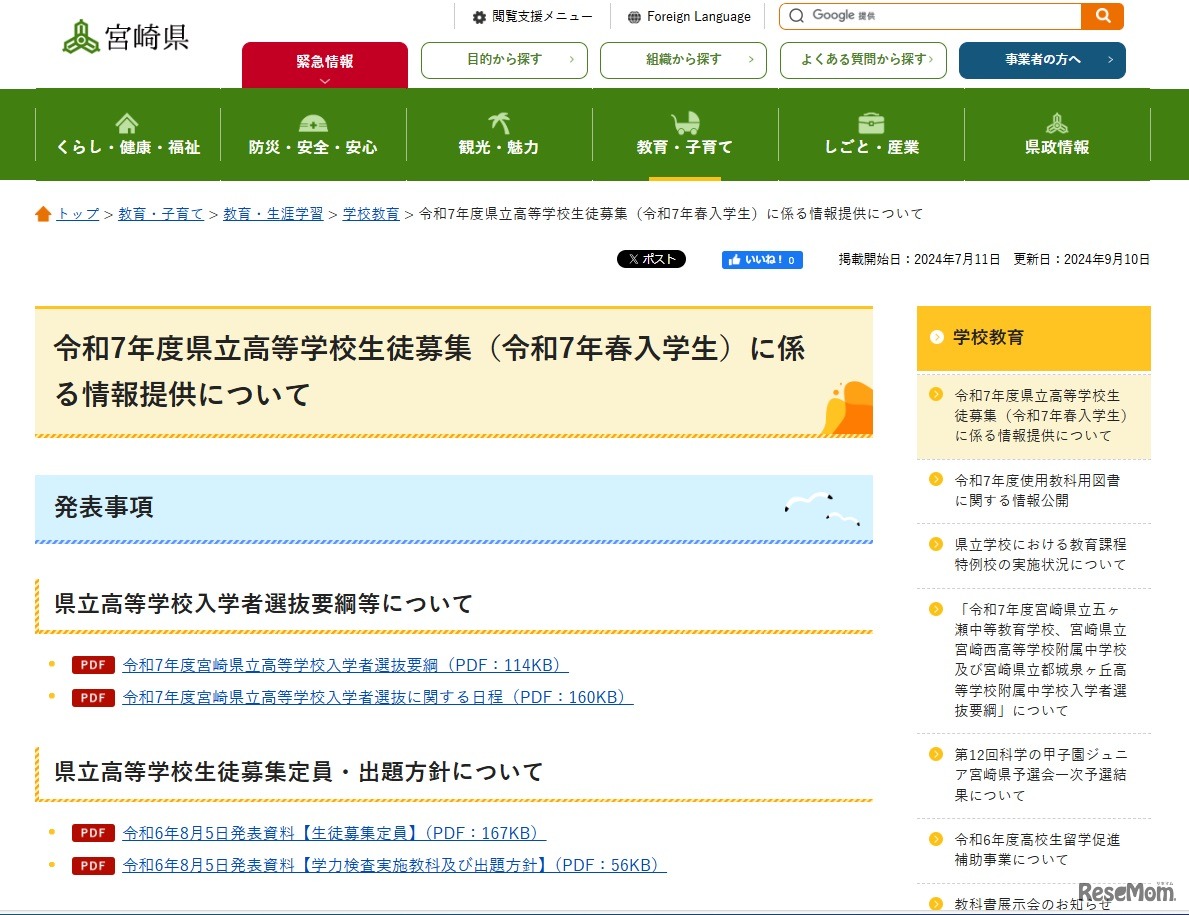The height and width of the screenshot is (915, 1189).
Task: Click the helmet icon above 防災・安全・安心
Action: coord(312,122)
